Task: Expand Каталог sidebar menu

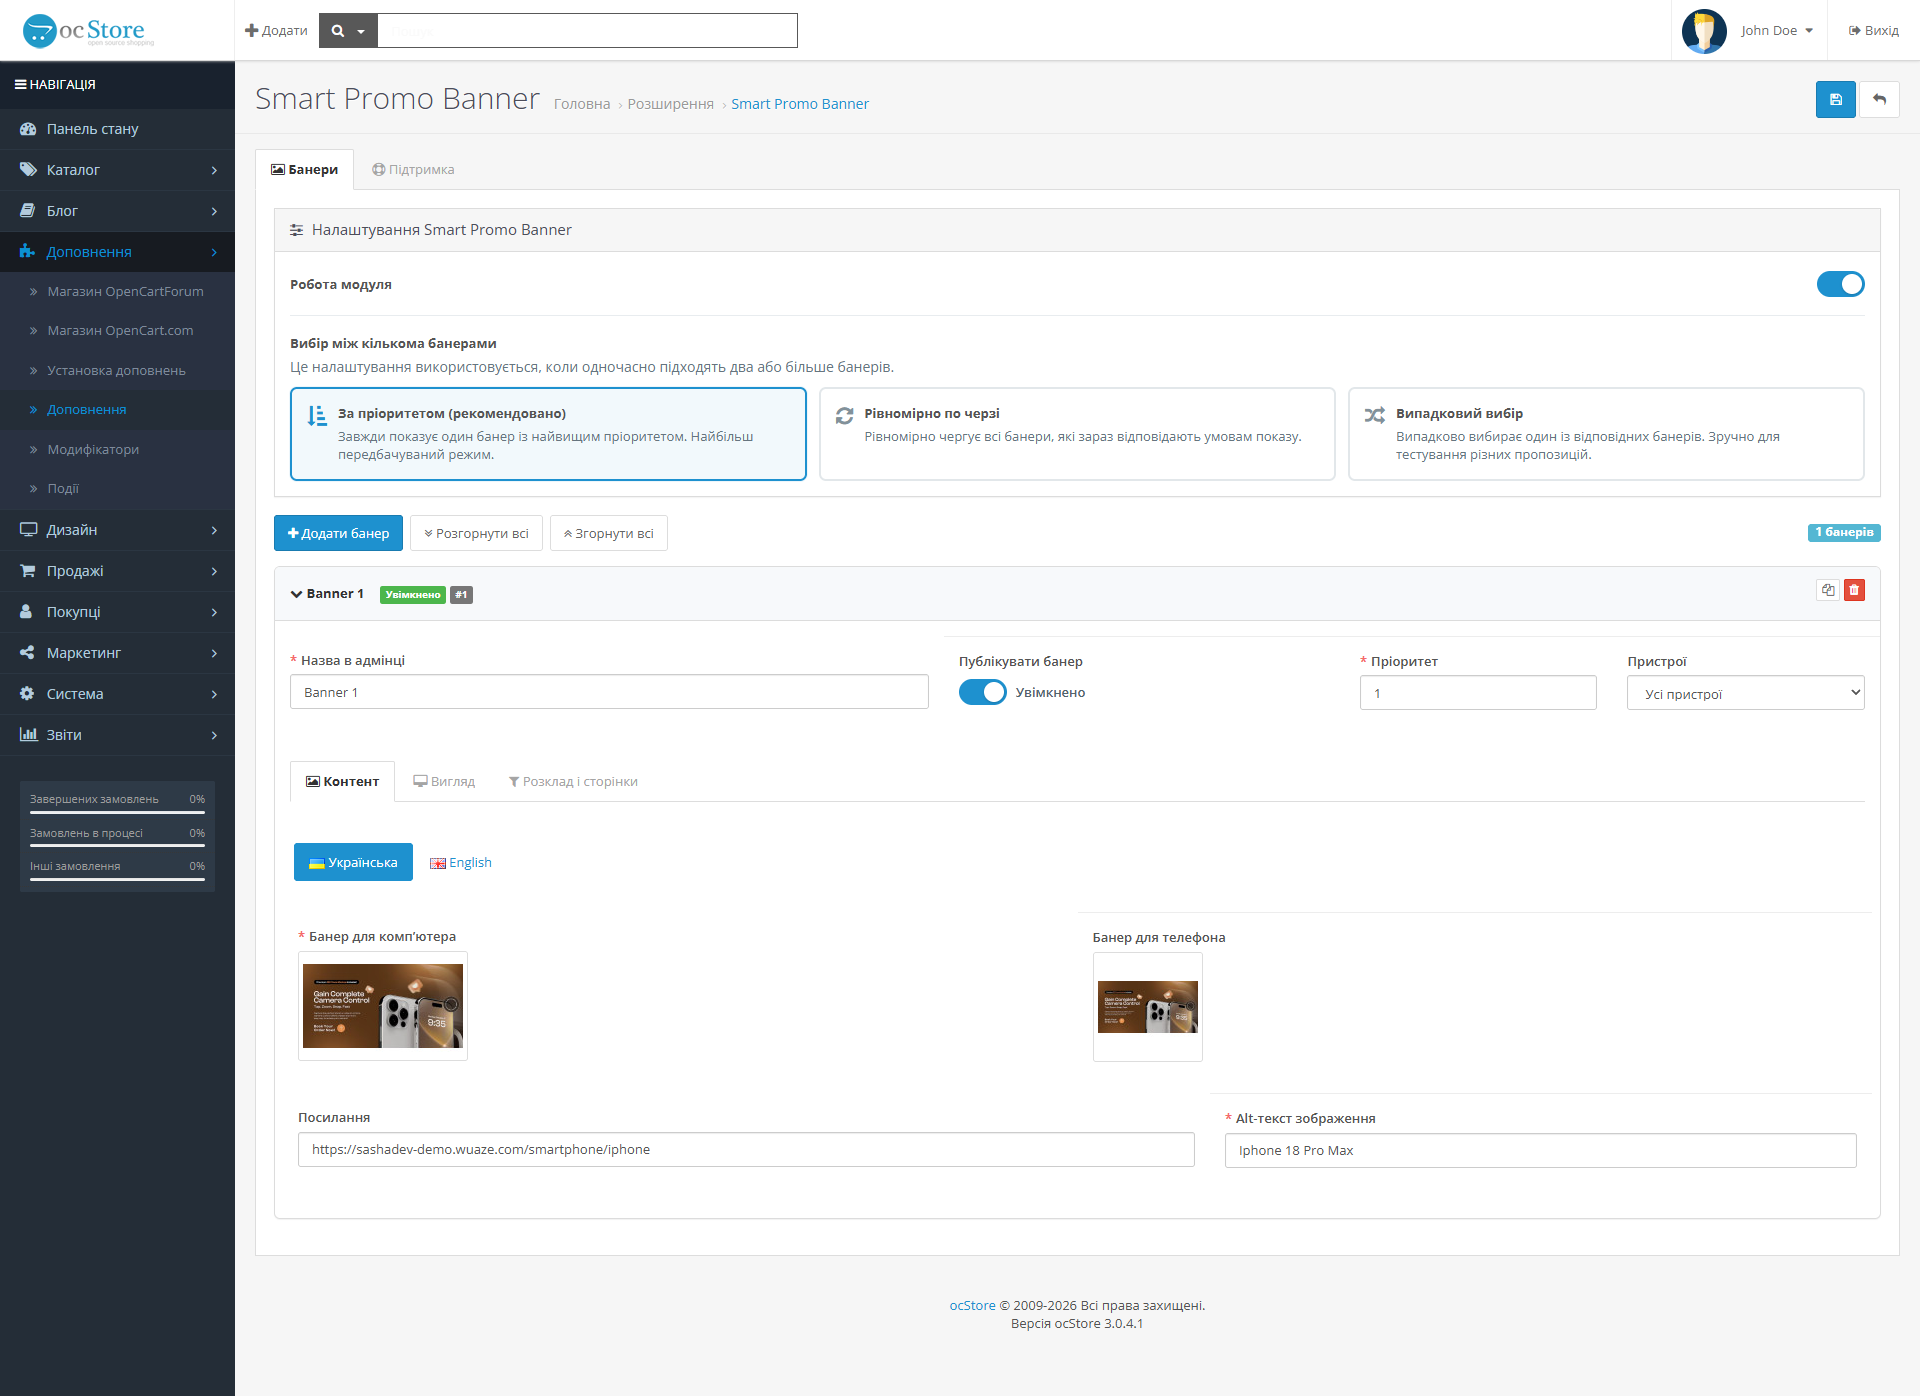Action: click(x=117, y=170)
